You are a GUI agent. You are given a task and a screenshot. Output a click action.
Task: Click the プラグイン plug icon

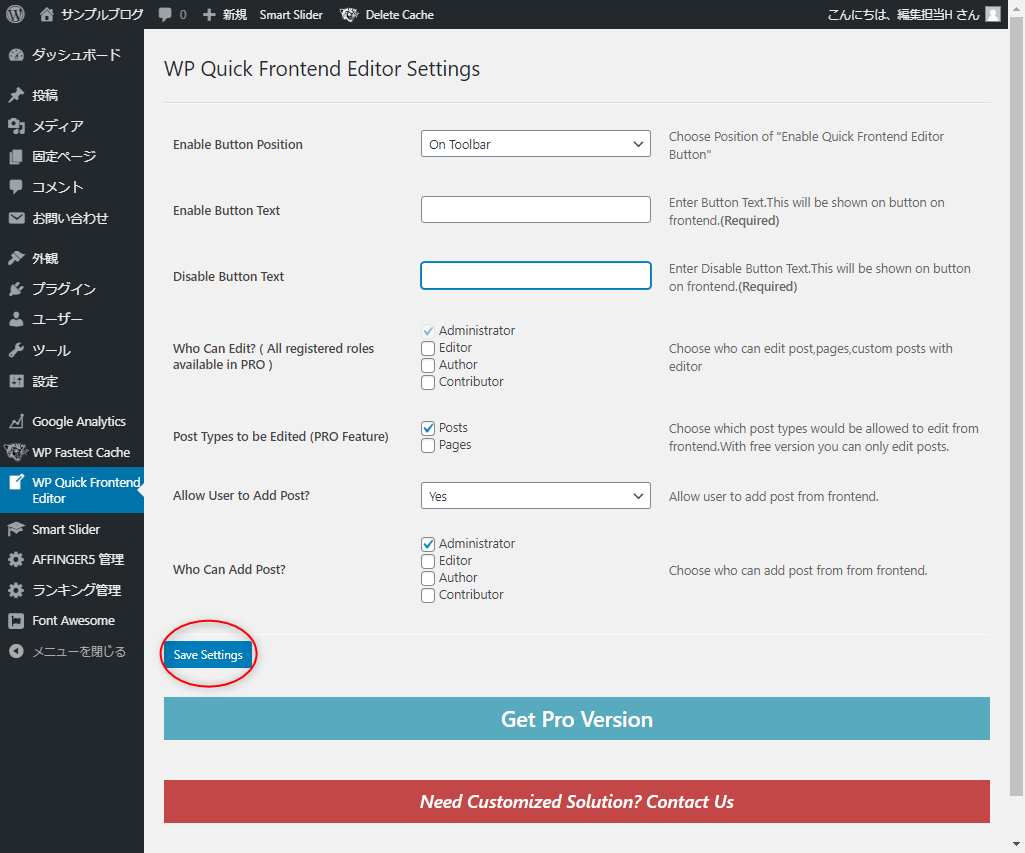coord(16,289)
